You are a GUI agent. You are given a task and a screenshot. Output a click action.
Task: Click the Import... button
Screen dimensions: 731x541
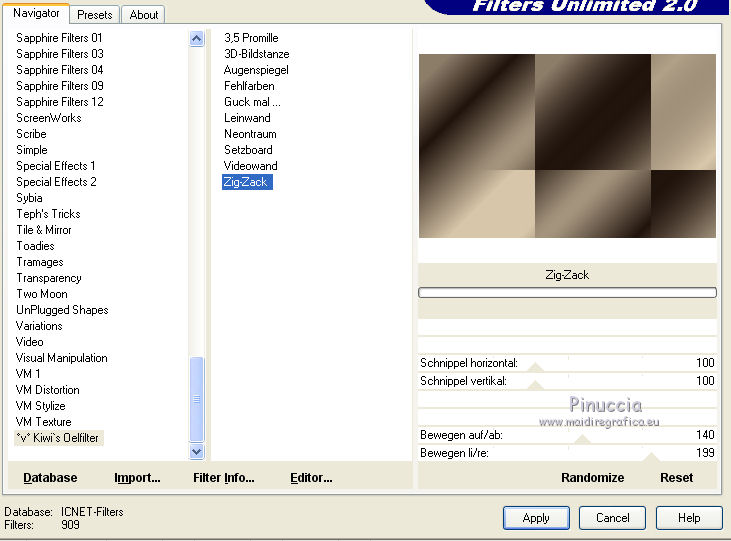[x=137, y=478]
